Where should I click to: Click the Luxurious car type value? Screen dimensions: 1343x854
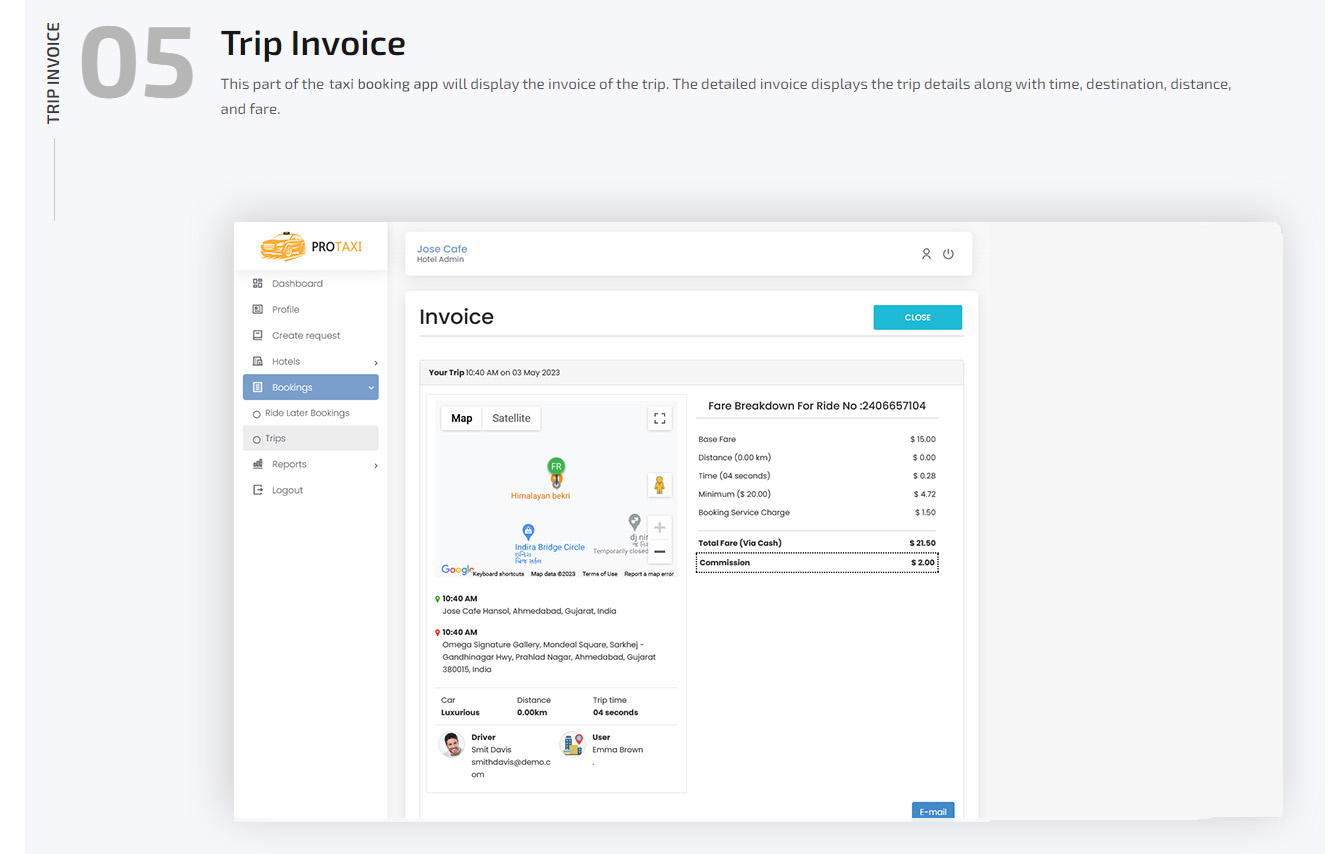pos(460,713)
